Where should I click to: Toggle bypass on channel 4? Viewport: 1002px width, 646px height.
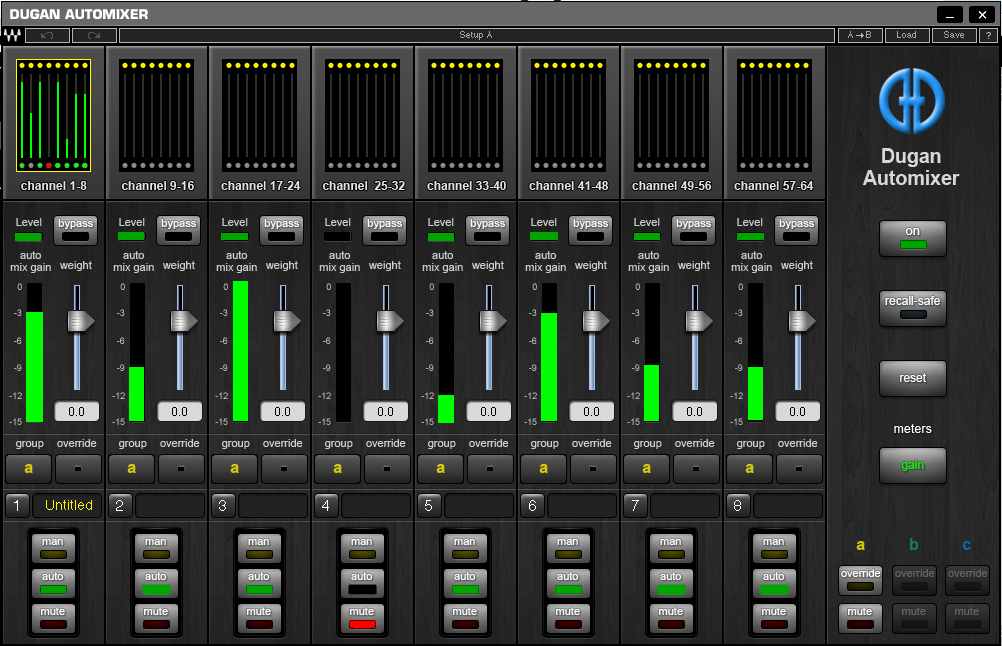[x=384, y=230]
